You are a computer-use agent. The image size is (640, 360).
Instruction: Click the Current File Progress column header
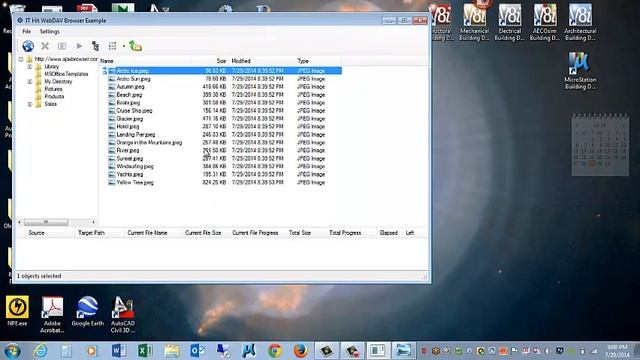[255, 233]
